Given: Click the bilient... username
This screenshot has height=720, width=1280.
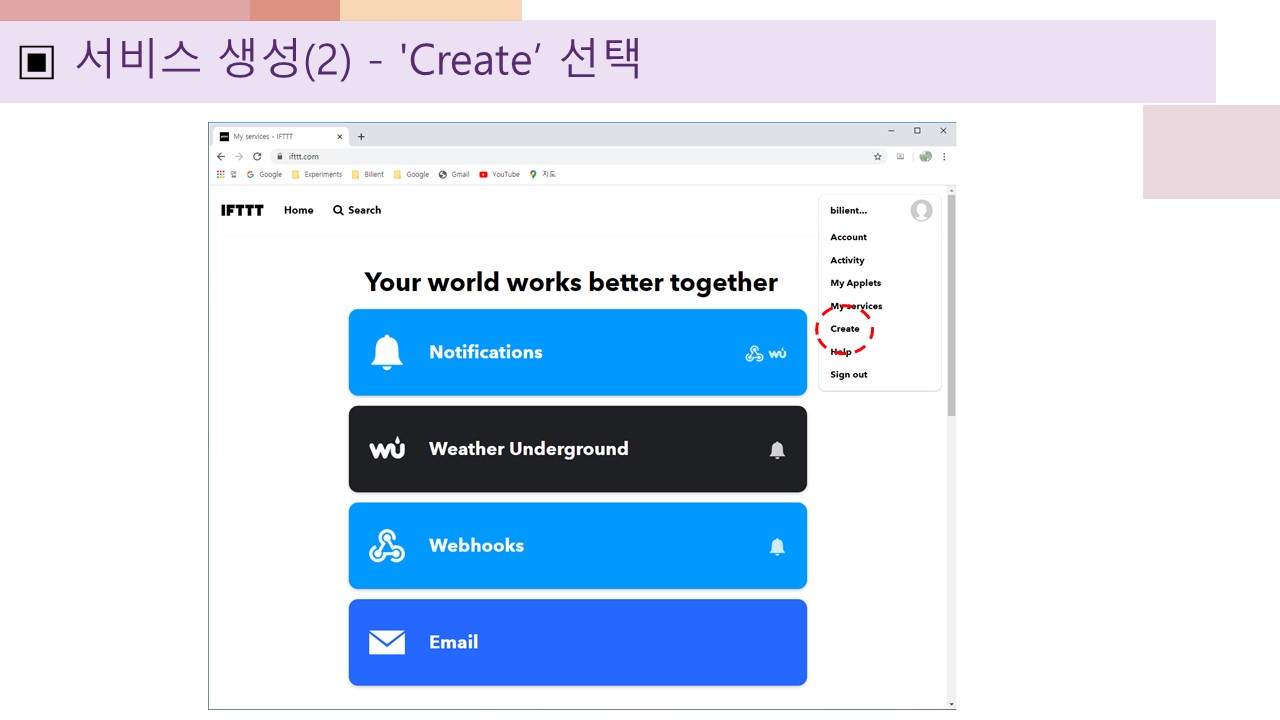Looking at the screenshot, I should pyautogui.click(x=849, y=211).
